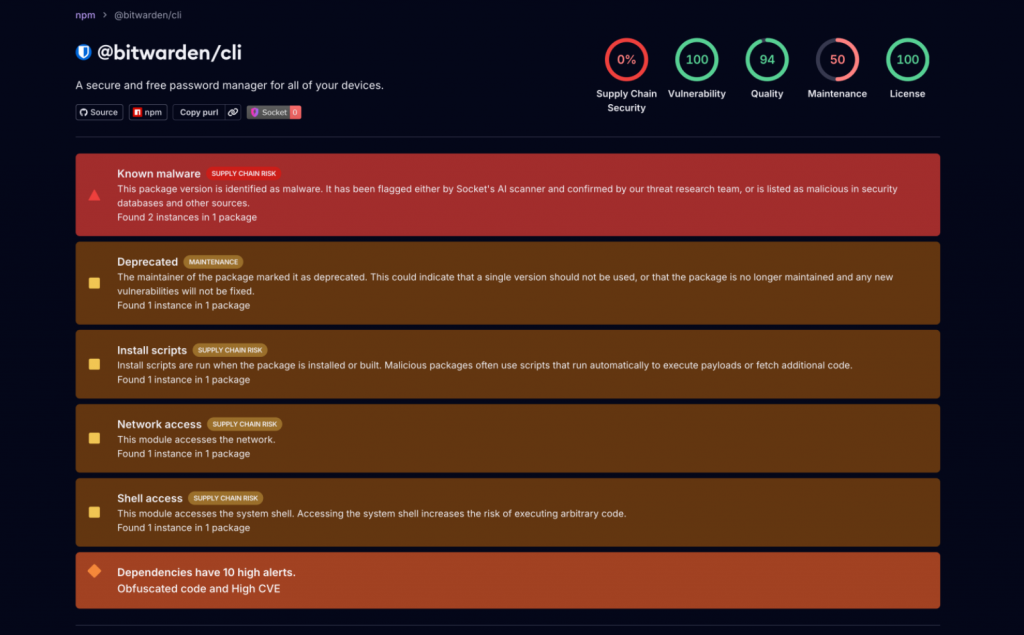Click the yellow square icon beside Shell access
The image size is (1024, 635).
94,512
